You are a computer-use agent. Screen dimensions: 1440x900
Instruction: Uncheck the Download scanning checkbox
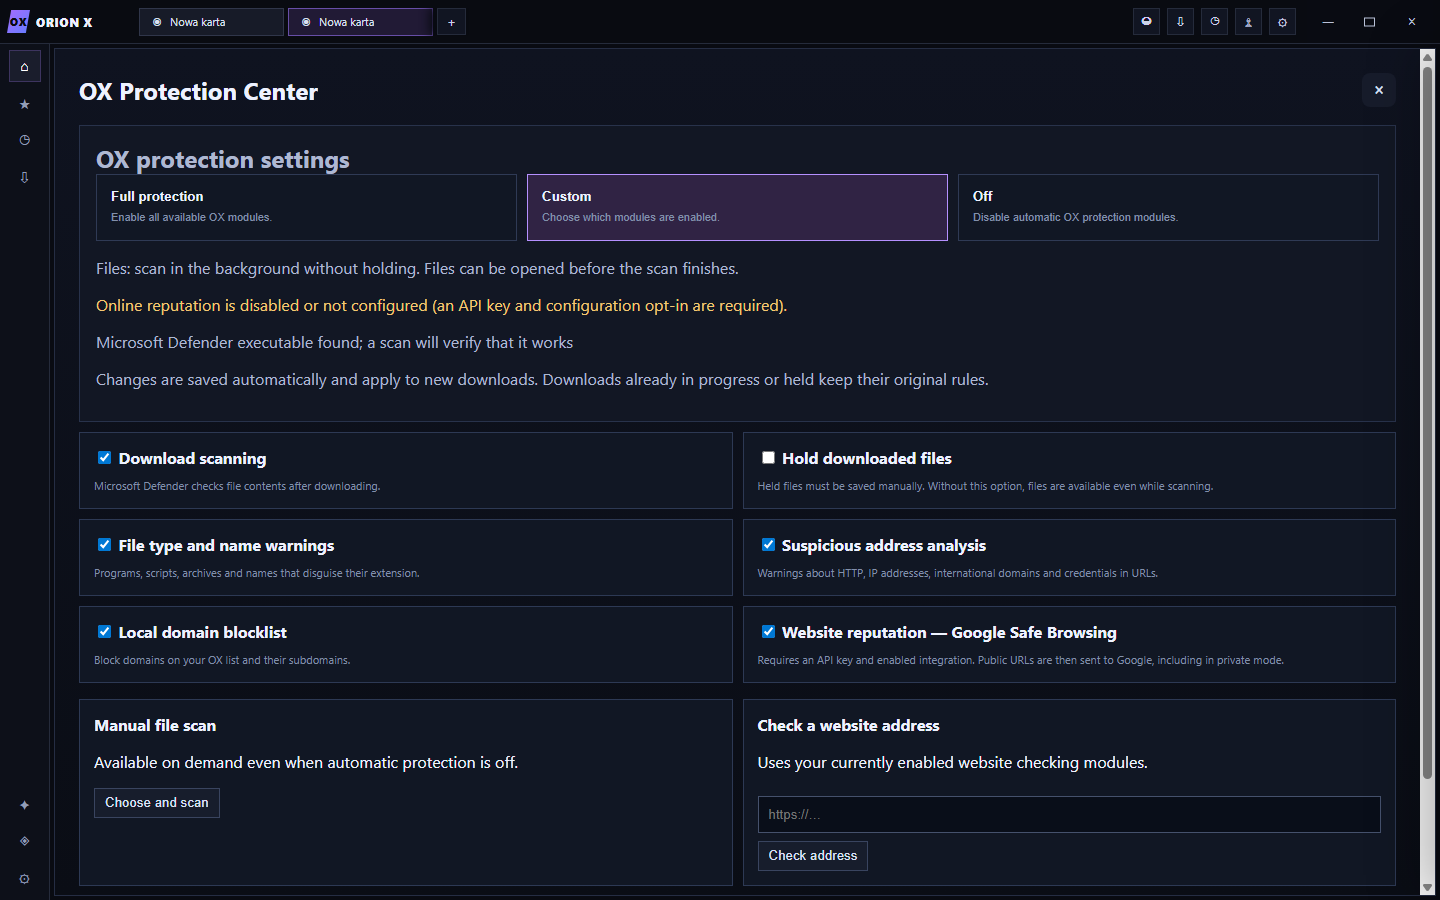pos(104,458)
